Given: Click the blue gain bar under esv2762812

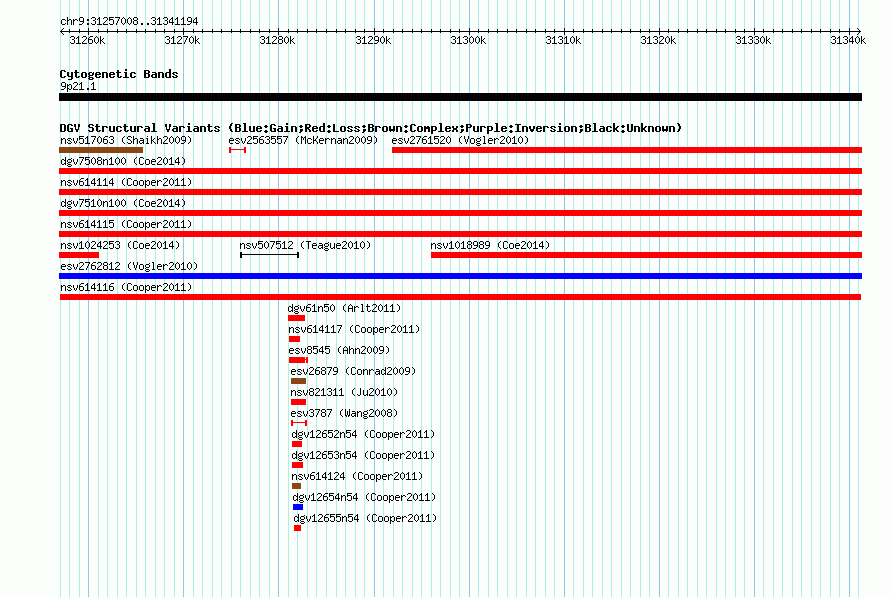Looking at the screenshot, I should point(460,276).
